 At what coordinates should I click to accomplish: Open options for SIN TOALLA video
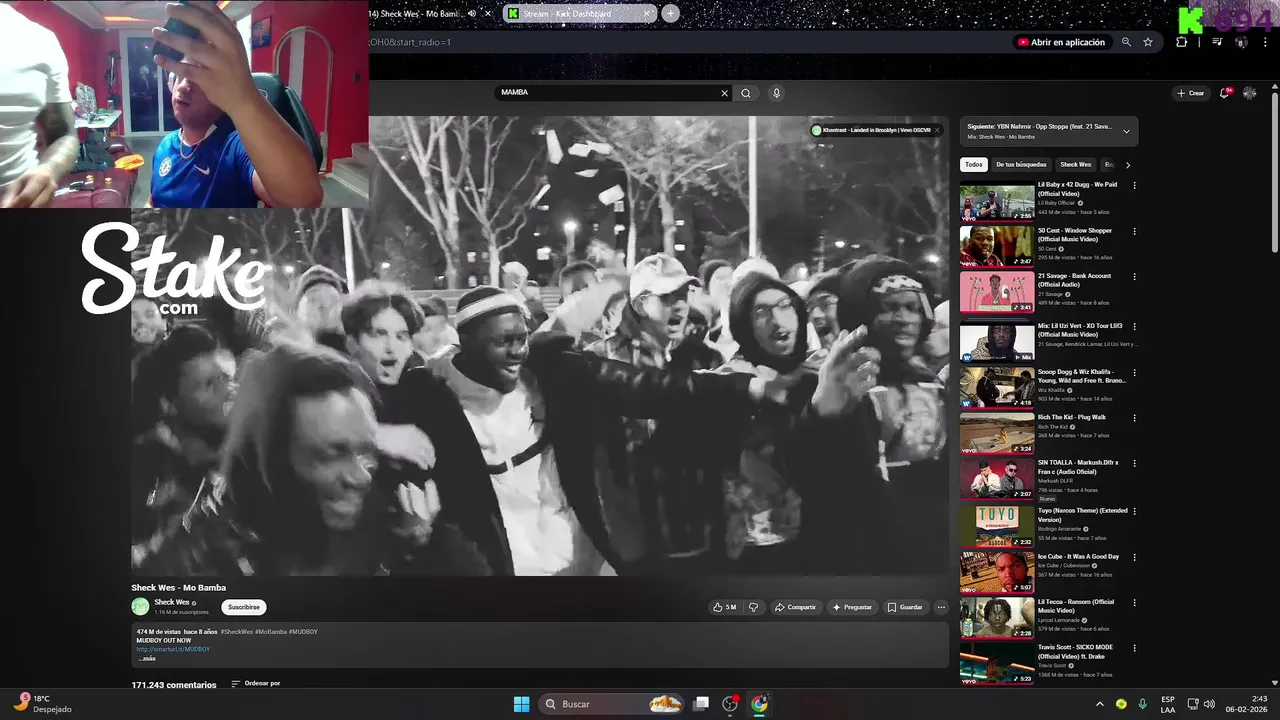1134,463
